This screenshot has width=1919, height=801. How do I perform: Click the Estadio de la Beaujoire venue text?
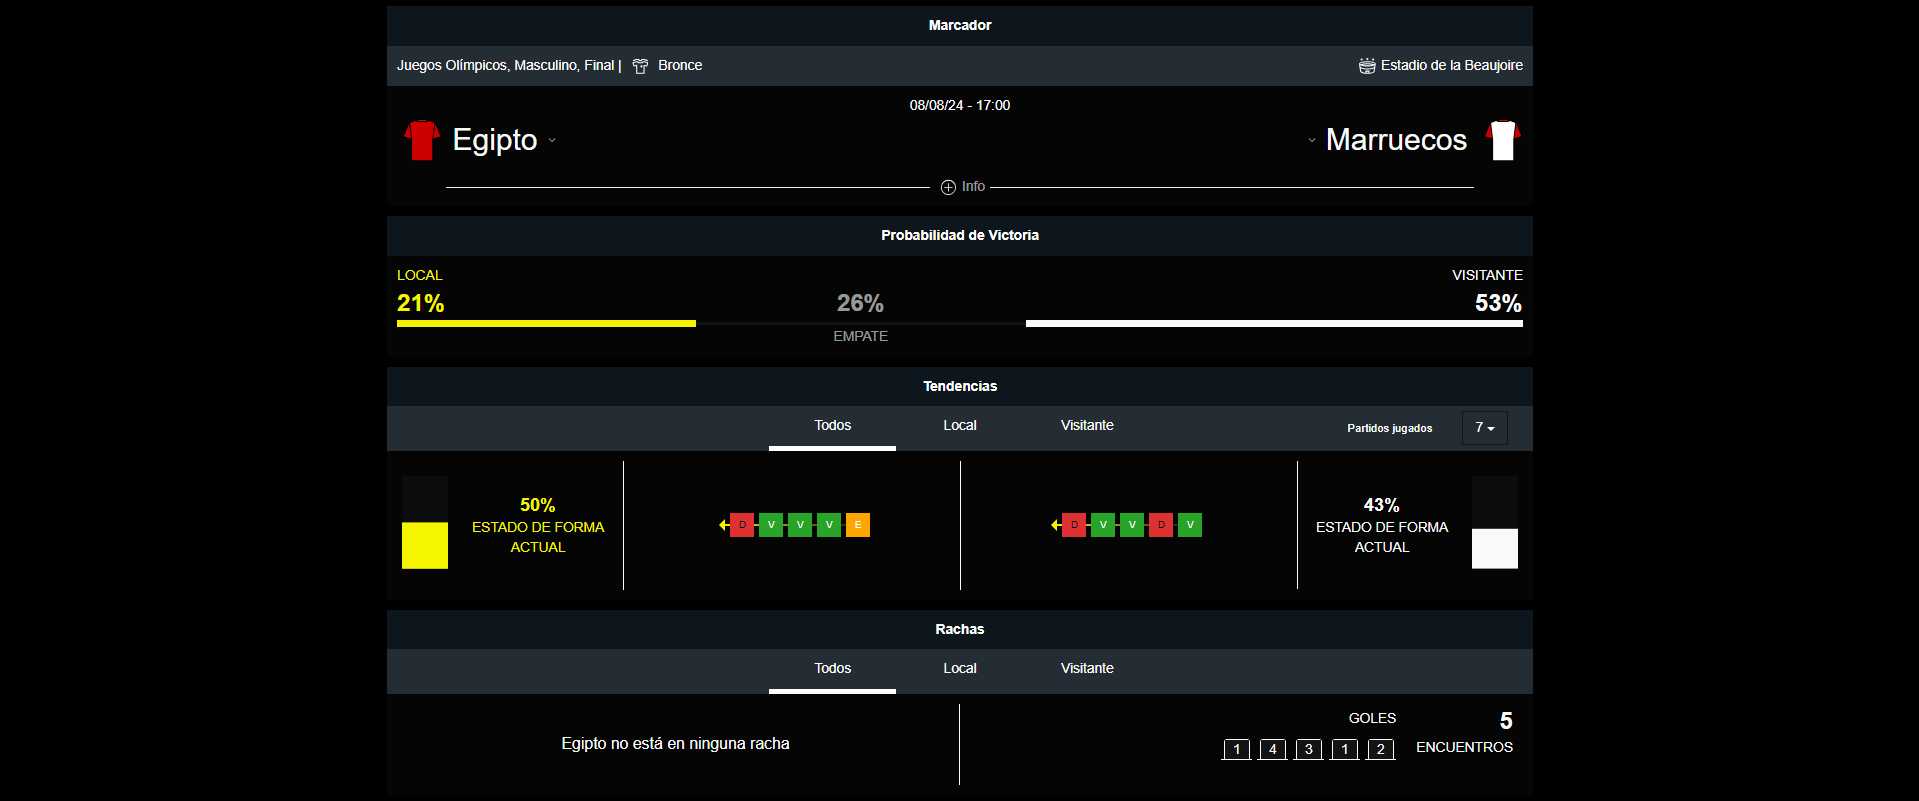(x=1451, y=66)
